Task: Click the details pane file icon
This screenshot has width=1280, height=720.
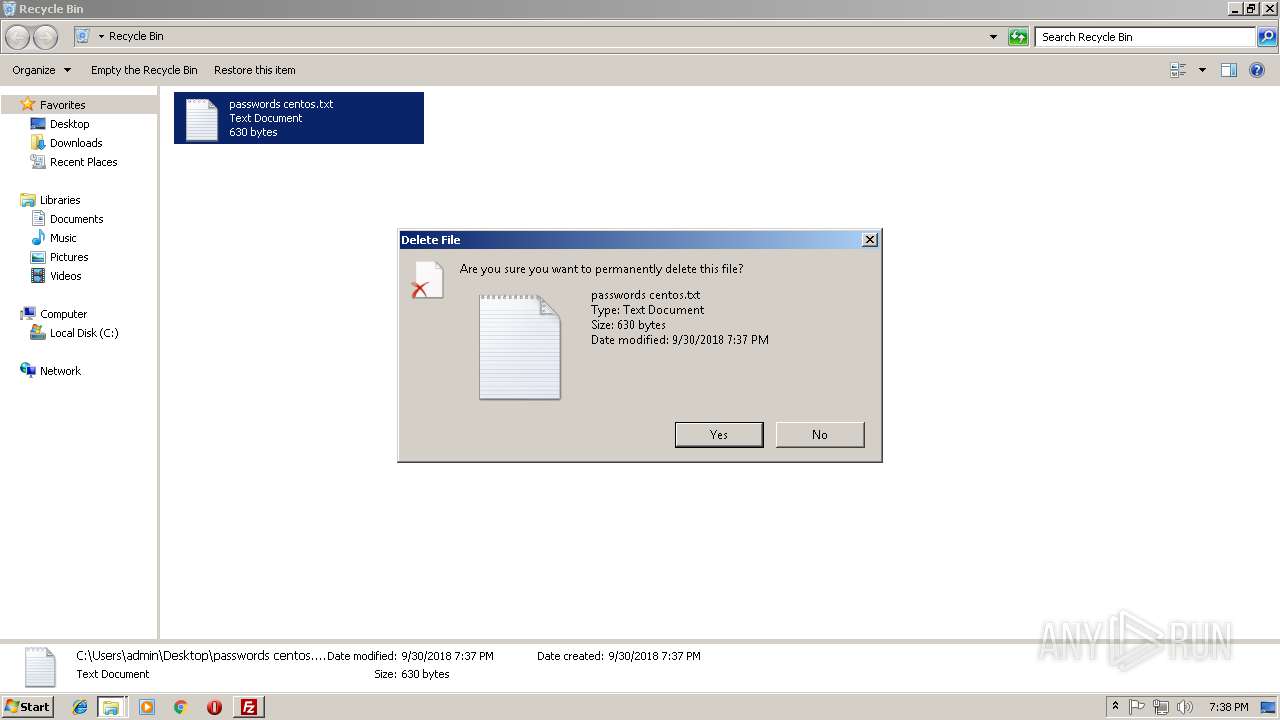Action: pyautogui.click(x=40, y=667)
